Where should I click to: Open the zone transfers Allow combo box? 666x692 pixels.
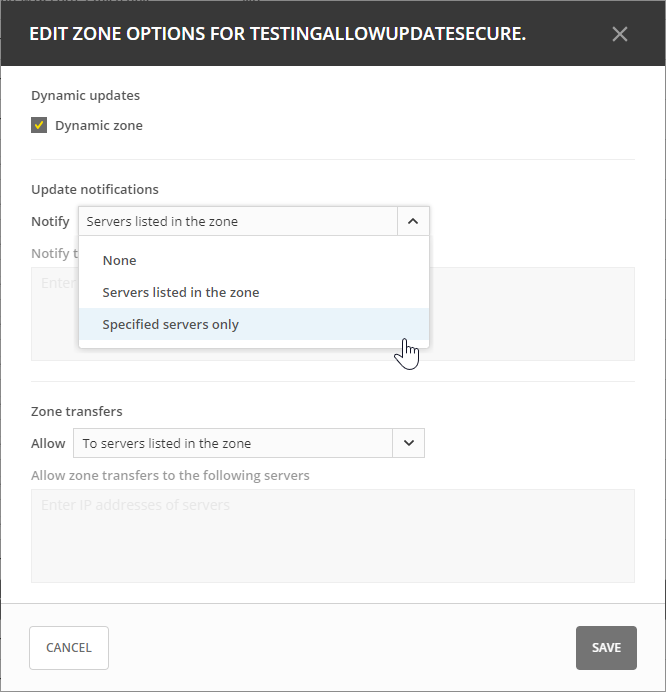(x=235, y=443)
